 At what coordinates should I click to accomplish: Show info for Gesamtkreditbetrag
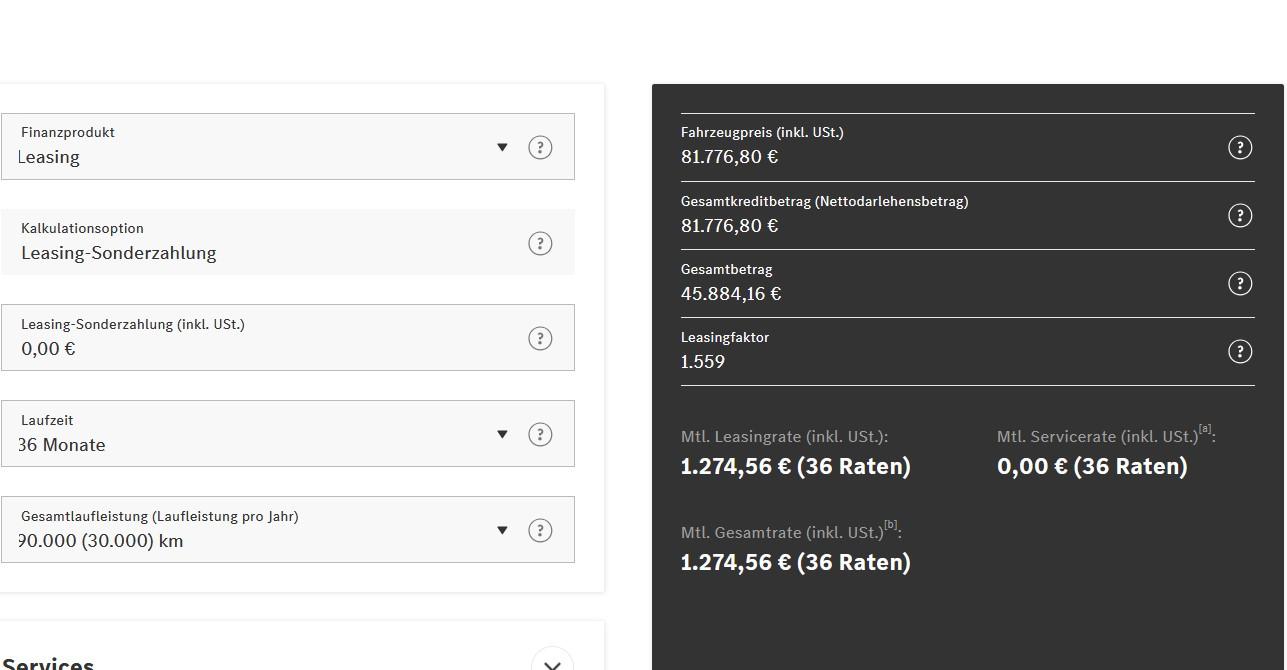[1240, 215]
